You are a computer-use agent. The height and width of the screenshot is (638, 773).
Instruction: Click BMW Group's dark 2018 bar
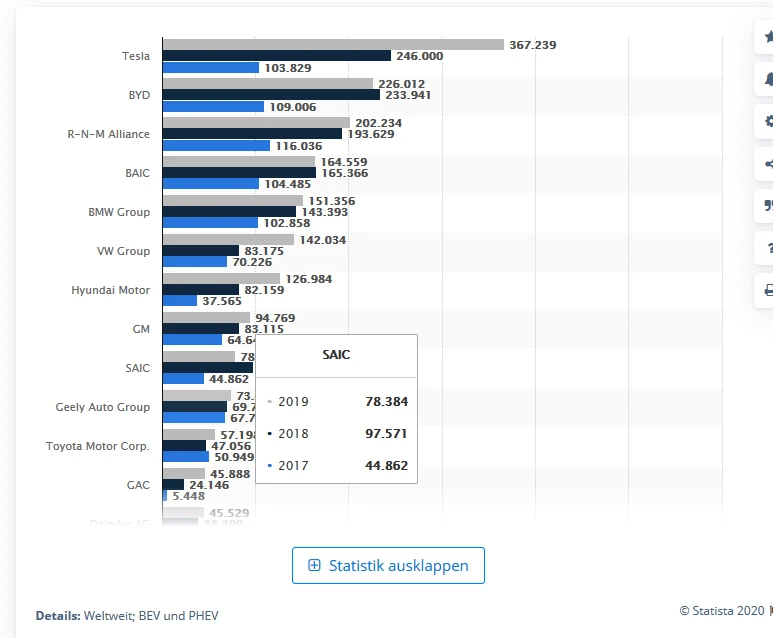tap(229, 211)
